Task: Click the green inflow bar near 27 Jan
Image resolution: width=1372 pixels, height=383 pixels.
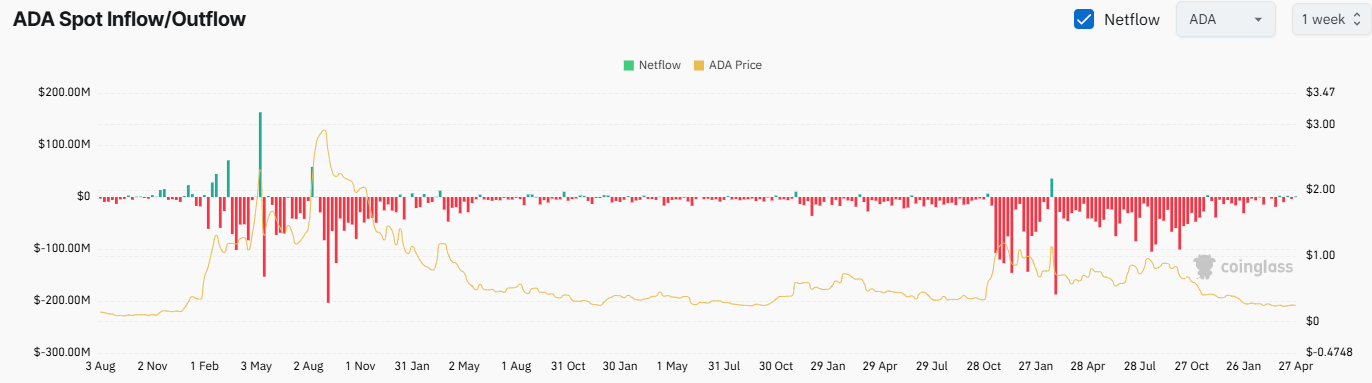Action: [x=1052, y=188]
